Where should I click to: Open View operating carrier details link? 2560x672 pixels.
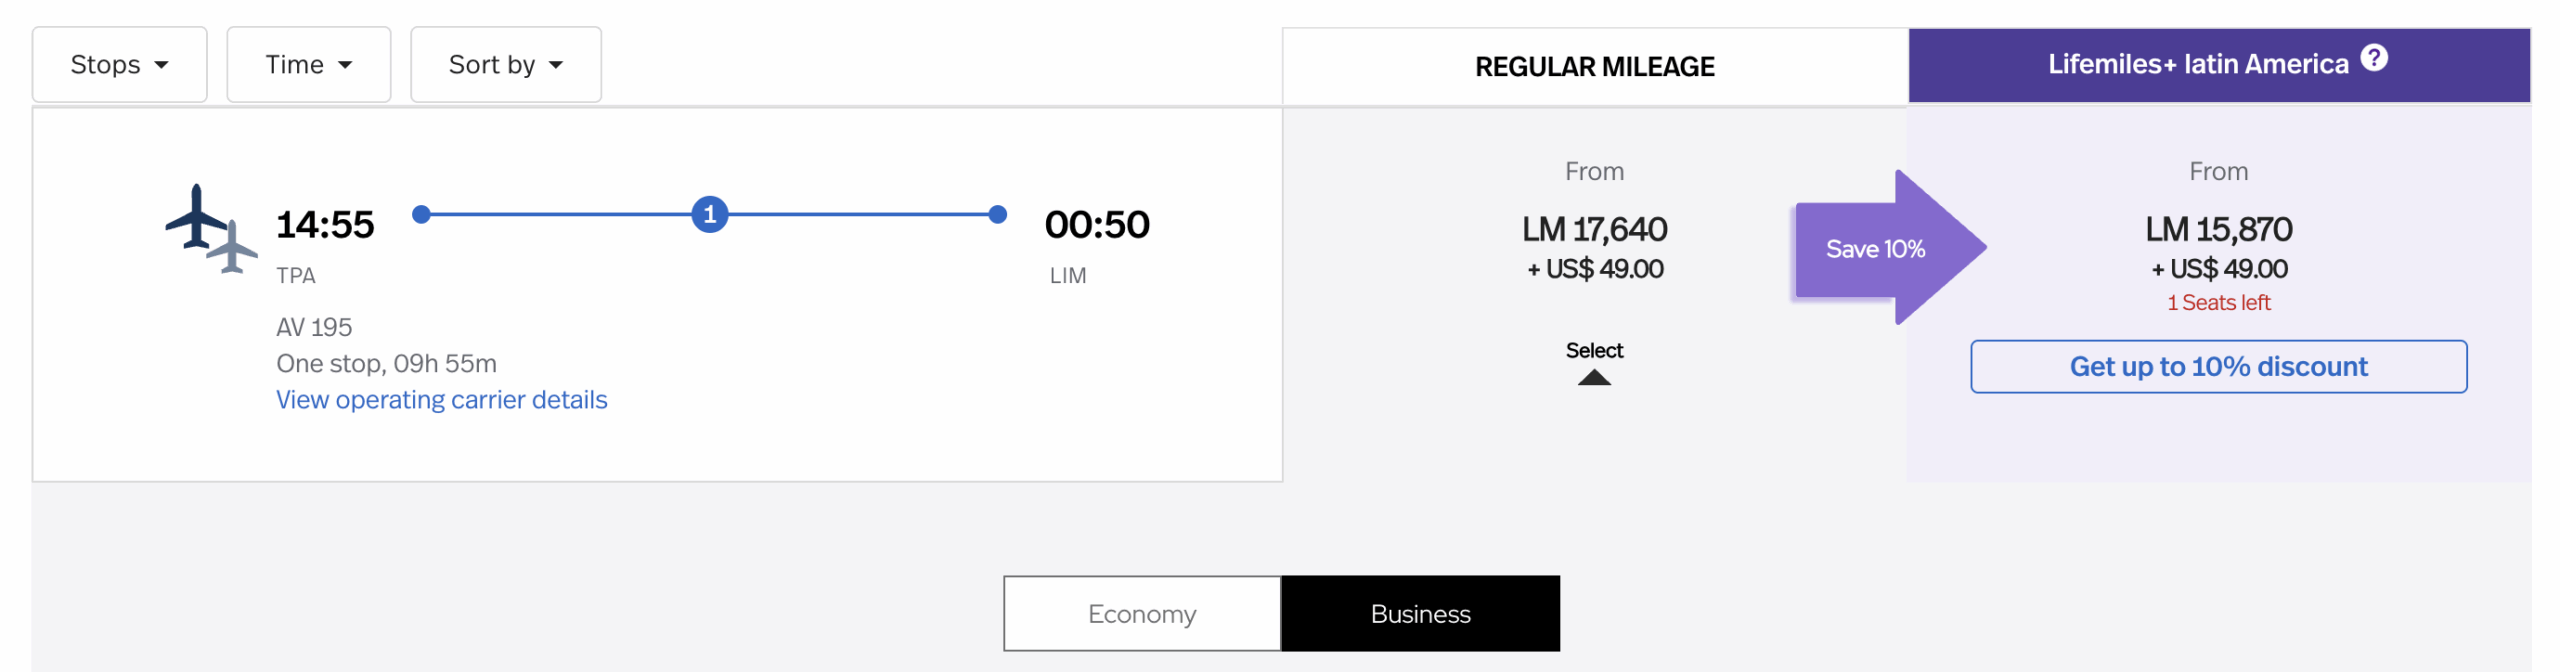[x=441, y=400]
